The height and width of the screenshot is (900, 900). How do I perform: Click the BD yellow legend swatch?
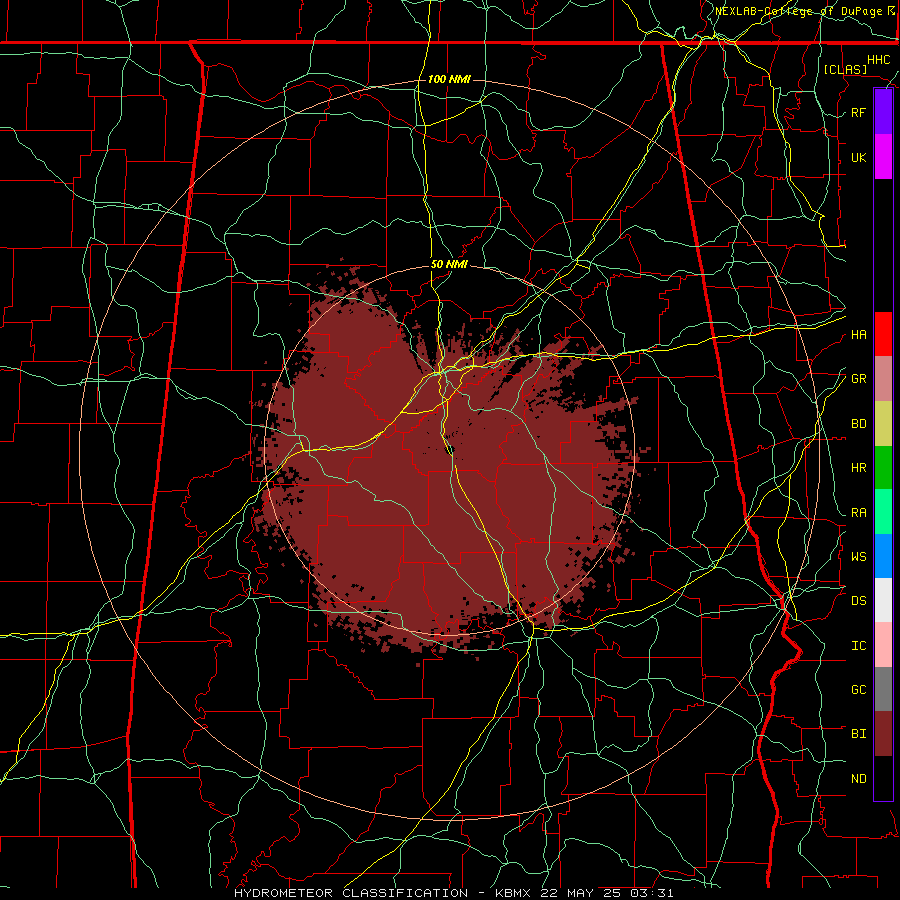[883, 424]
